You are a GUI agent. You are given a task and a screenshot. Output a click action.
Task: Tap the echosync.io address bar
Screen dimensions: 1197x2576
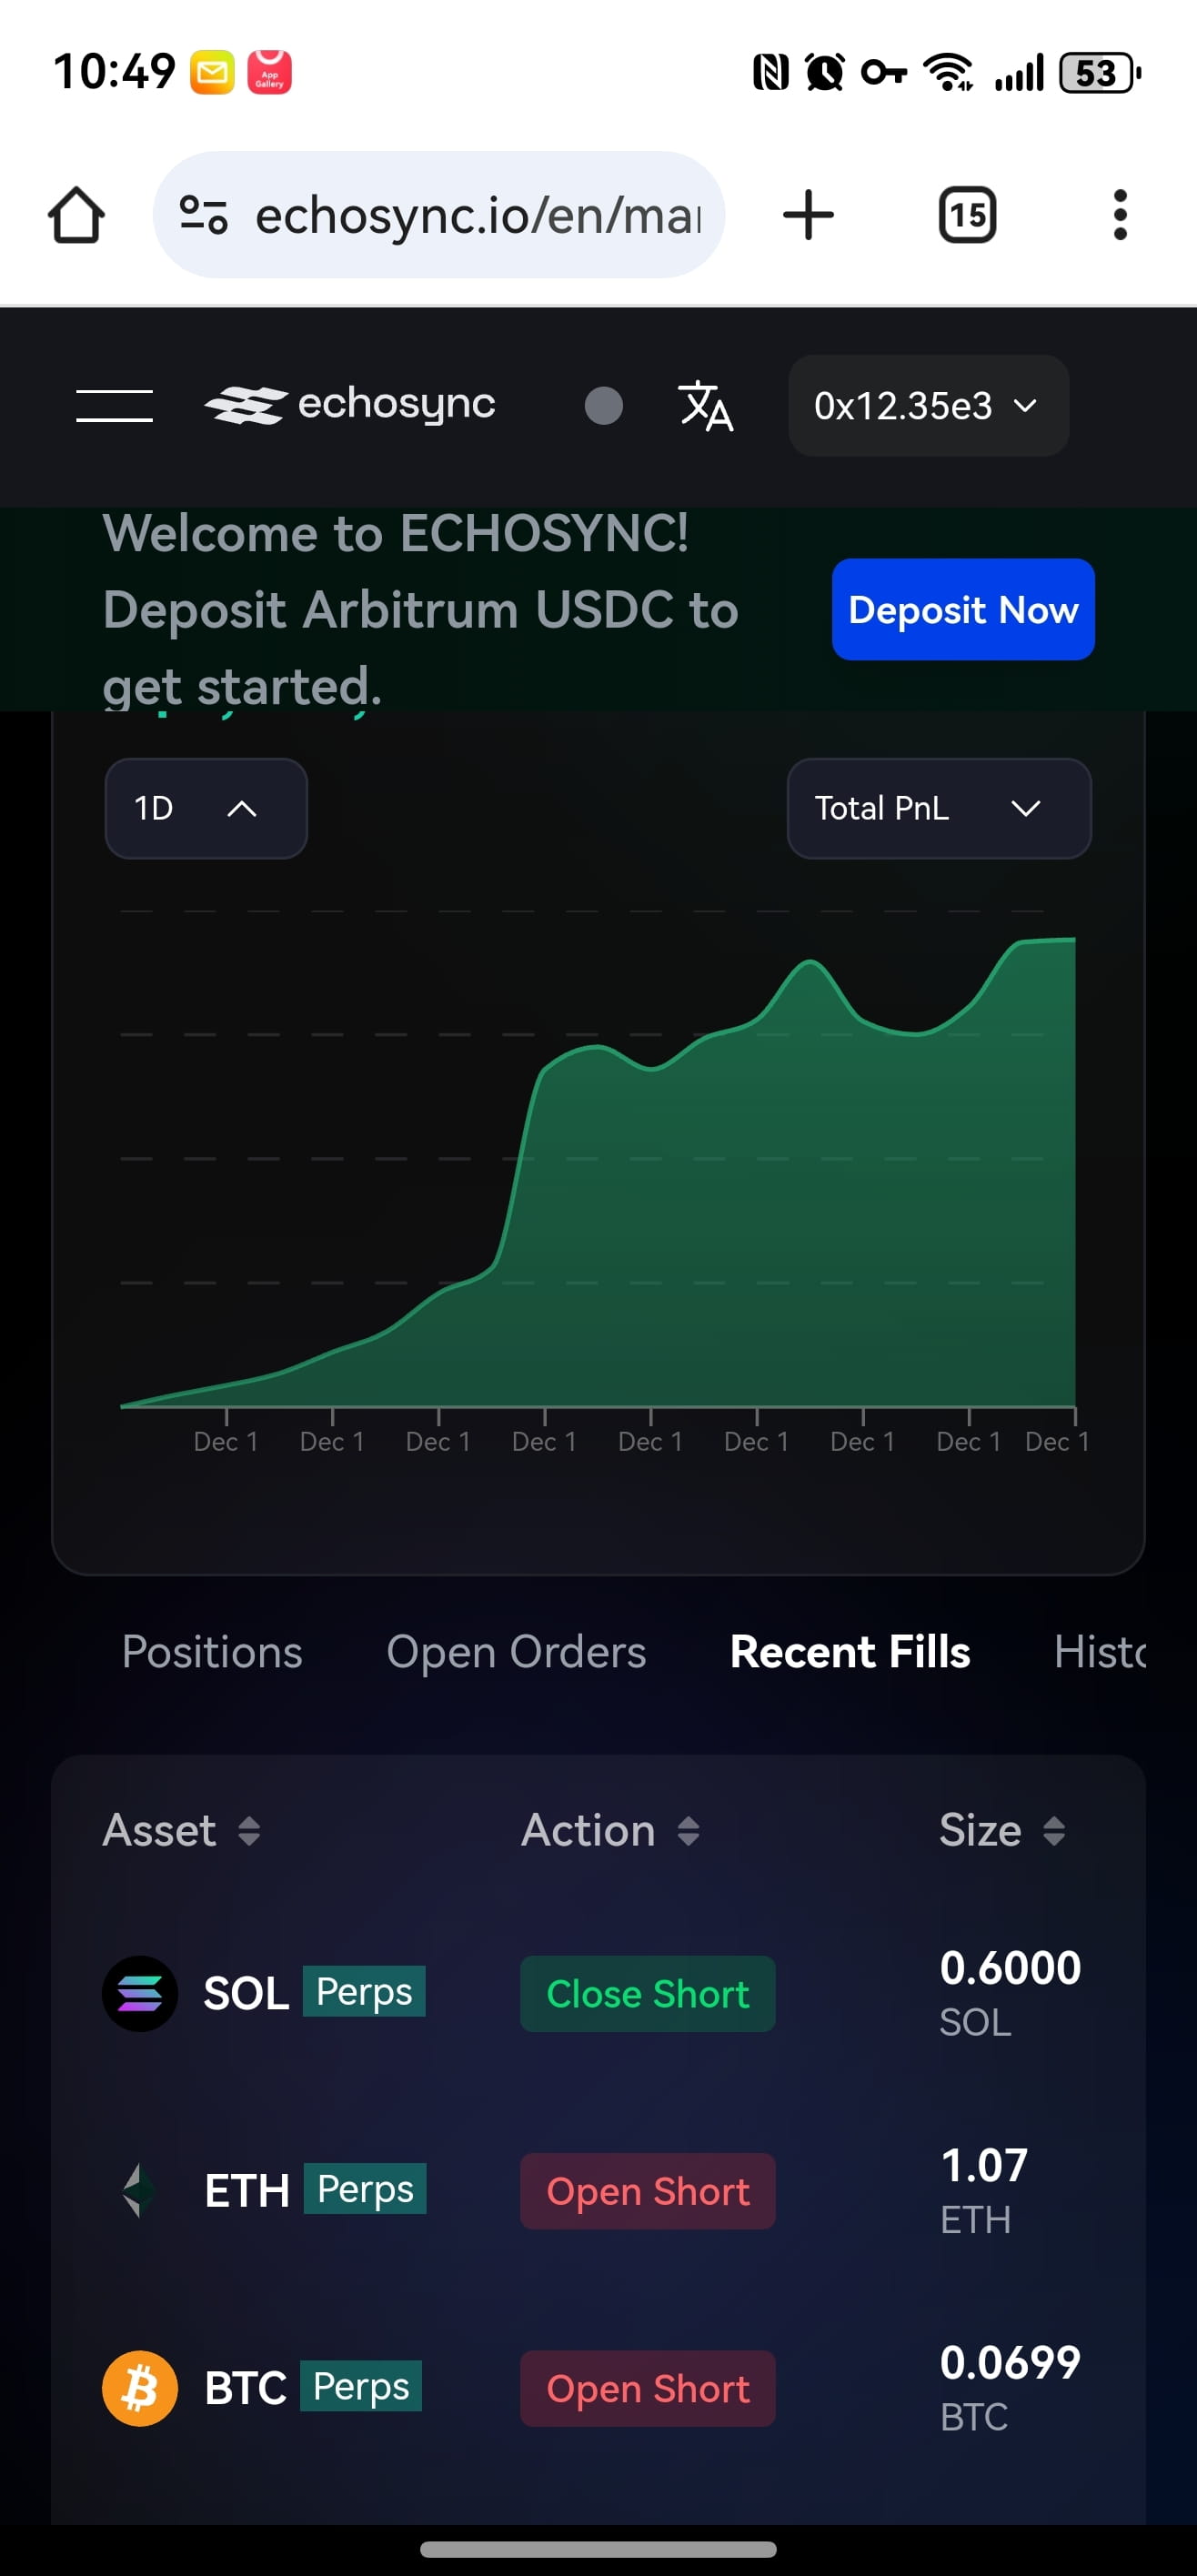(477, 215)
